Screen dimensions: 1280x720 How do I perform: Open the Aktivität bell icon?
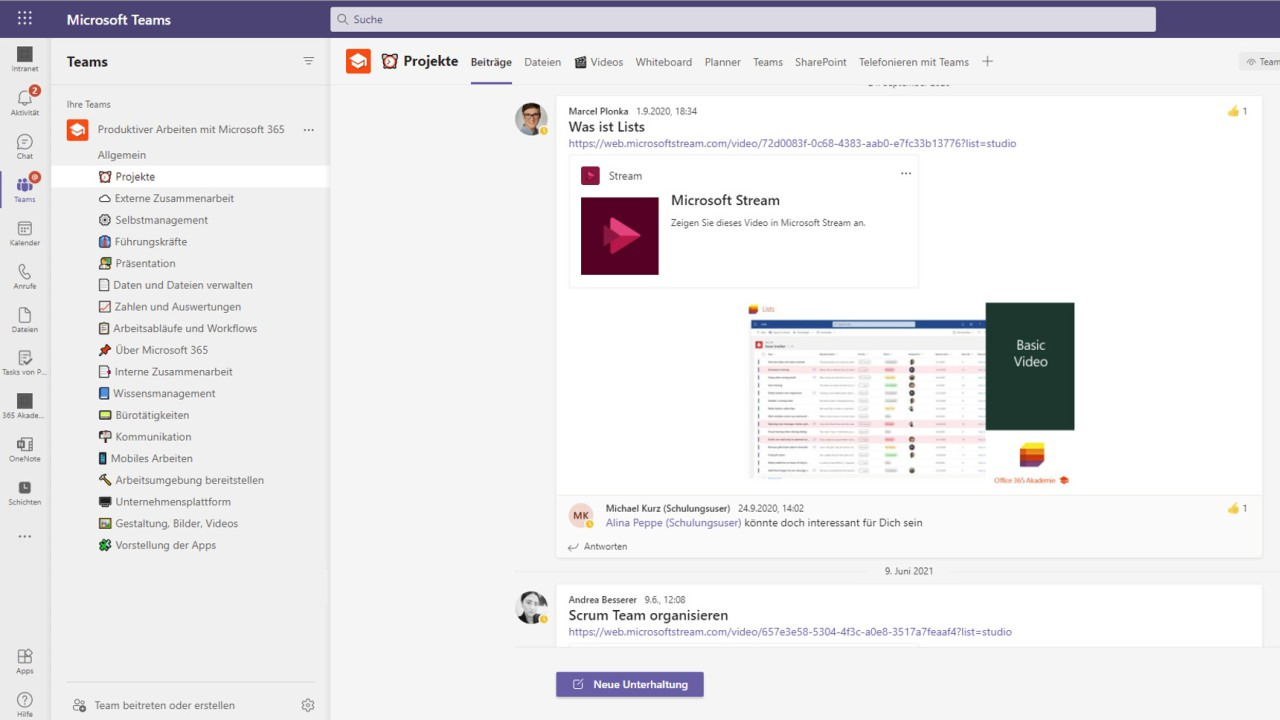pyautogui.click(x=25, y=102)
